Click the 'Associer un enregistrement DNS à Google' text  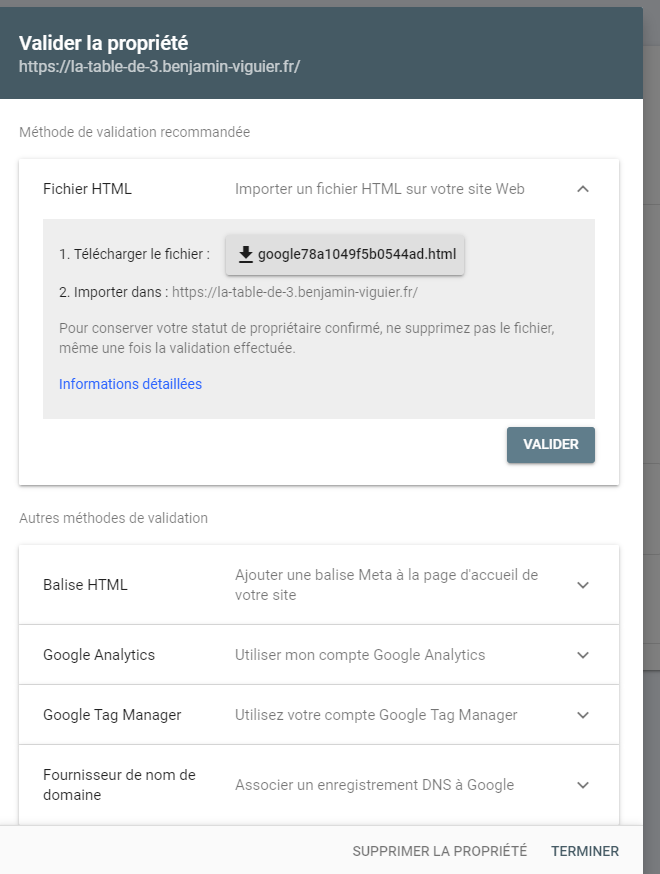[x=374, y=785]
